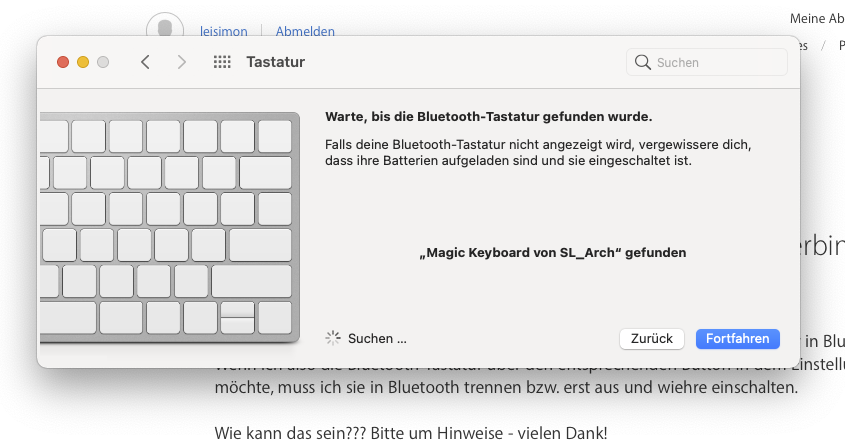
Task: Click "Suchen …" status text
Action: (377, 339)
